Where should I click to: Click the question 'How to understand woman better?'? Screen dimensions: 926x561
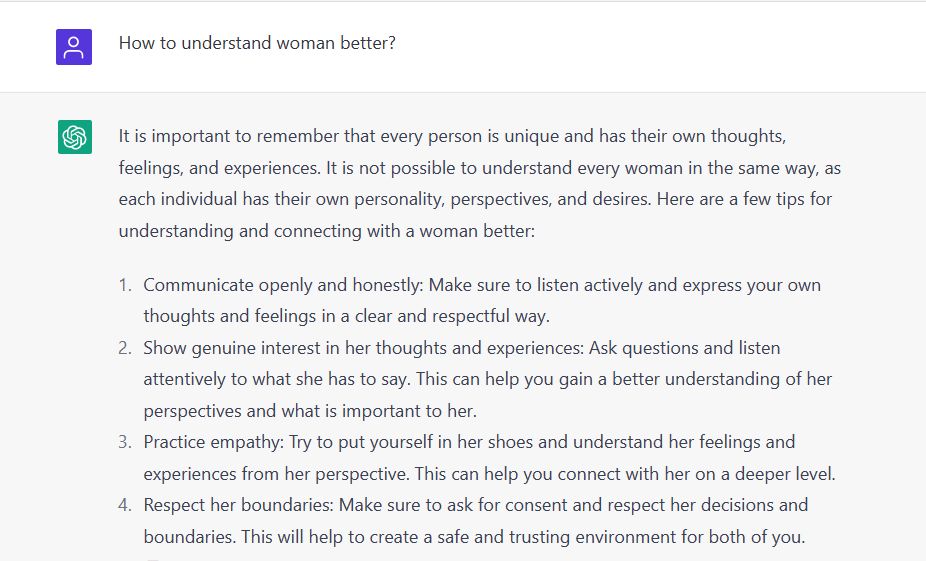coord(257,43)
